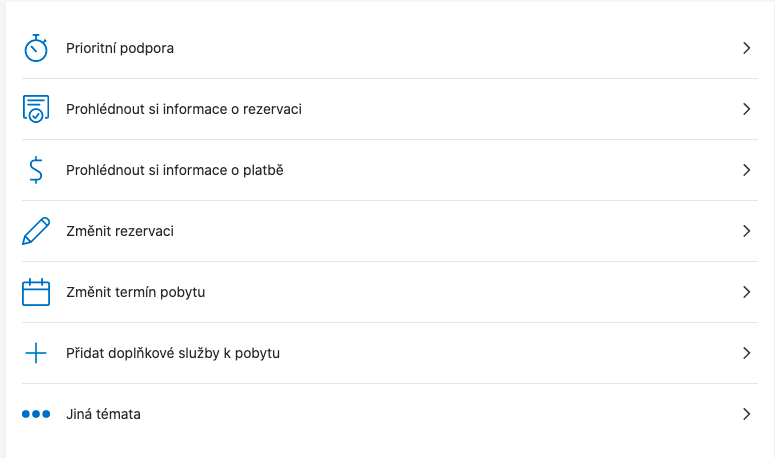Choose Změnit rezervaci text link

(120, 231)
